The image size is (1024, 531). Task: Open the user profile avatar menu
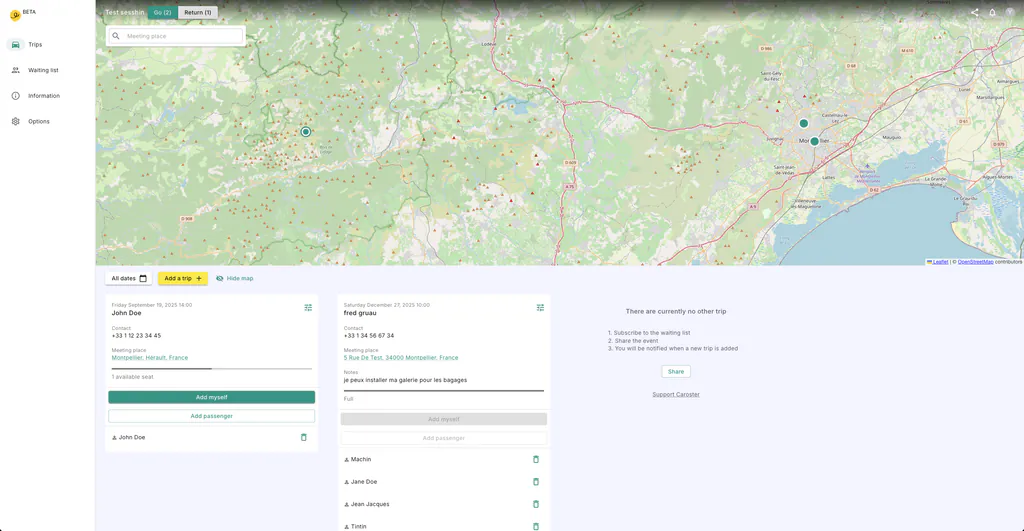[1009, 12]
